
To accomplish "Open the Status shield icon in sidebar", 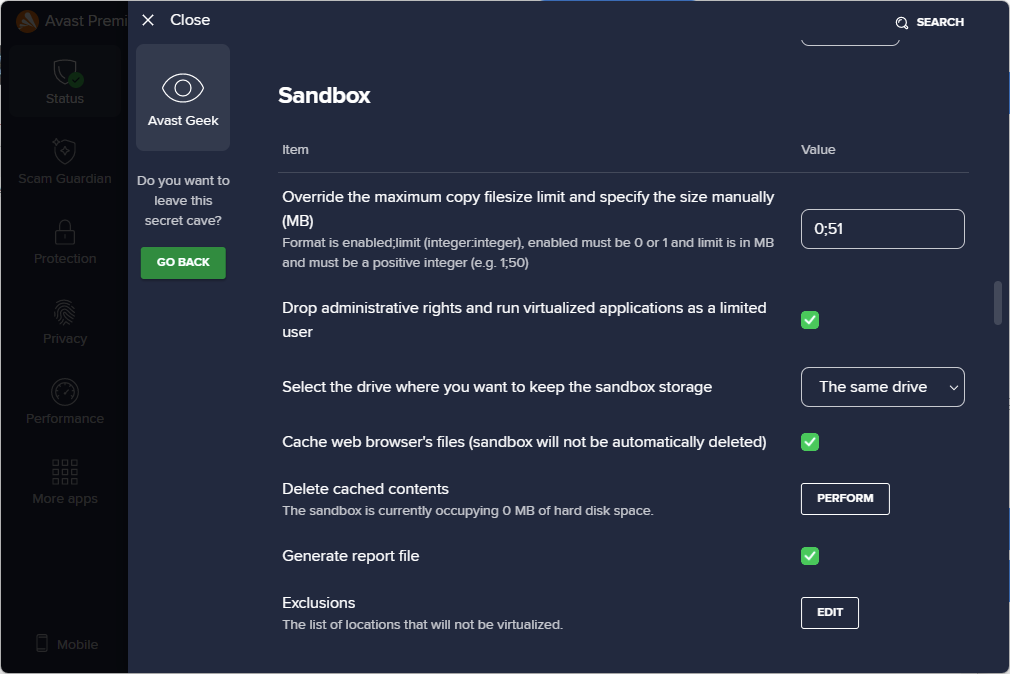I will 65,72.
